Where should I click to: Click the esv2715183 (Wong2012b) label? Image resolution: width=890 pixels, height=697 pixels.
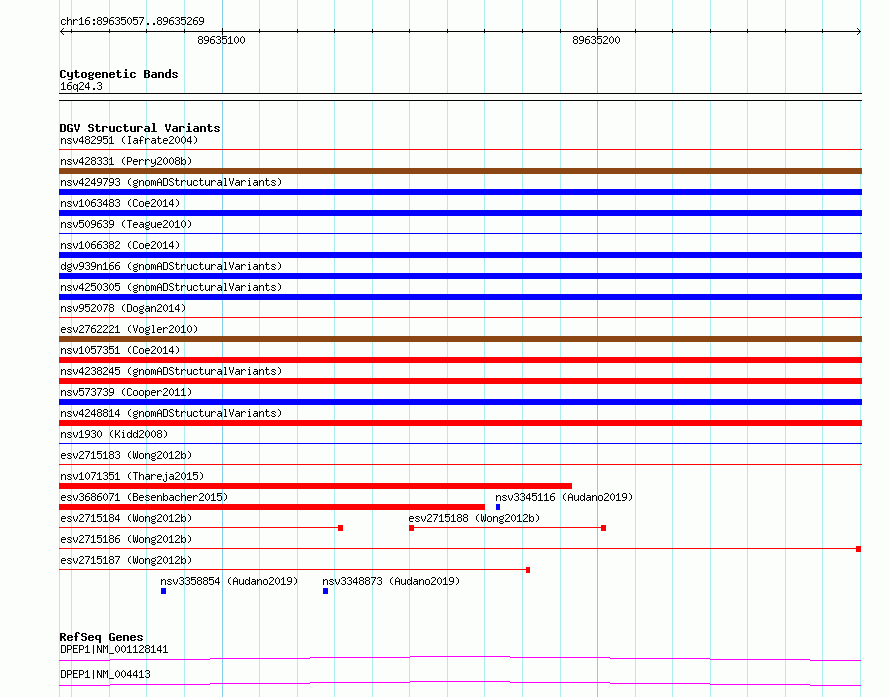tap(126, 455)
